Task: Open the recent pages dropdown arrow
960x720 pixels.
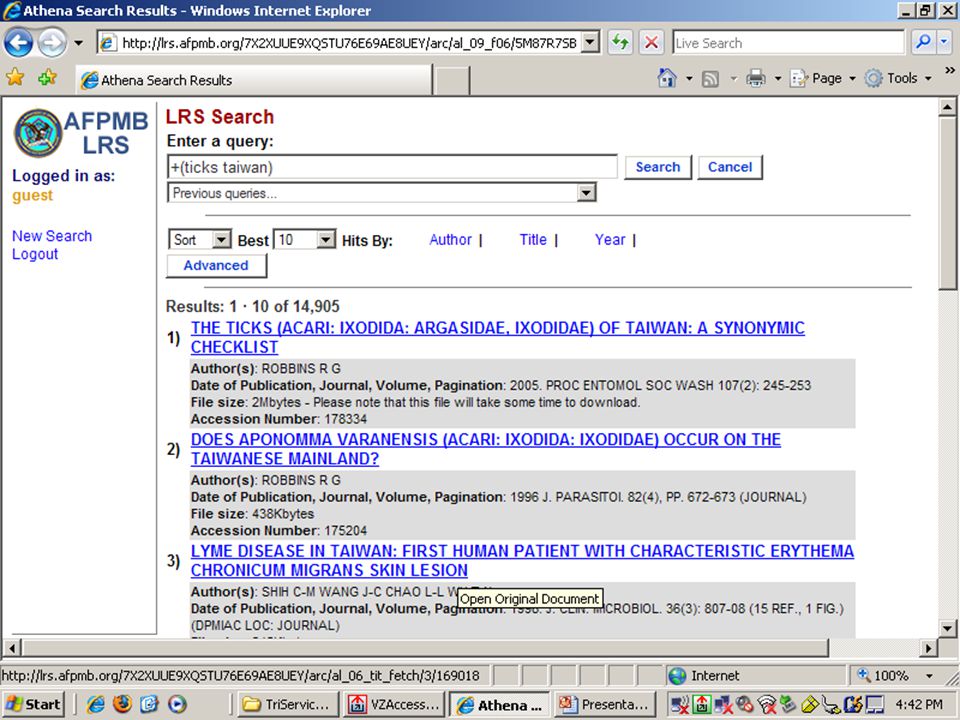Action: click(78, 43)
